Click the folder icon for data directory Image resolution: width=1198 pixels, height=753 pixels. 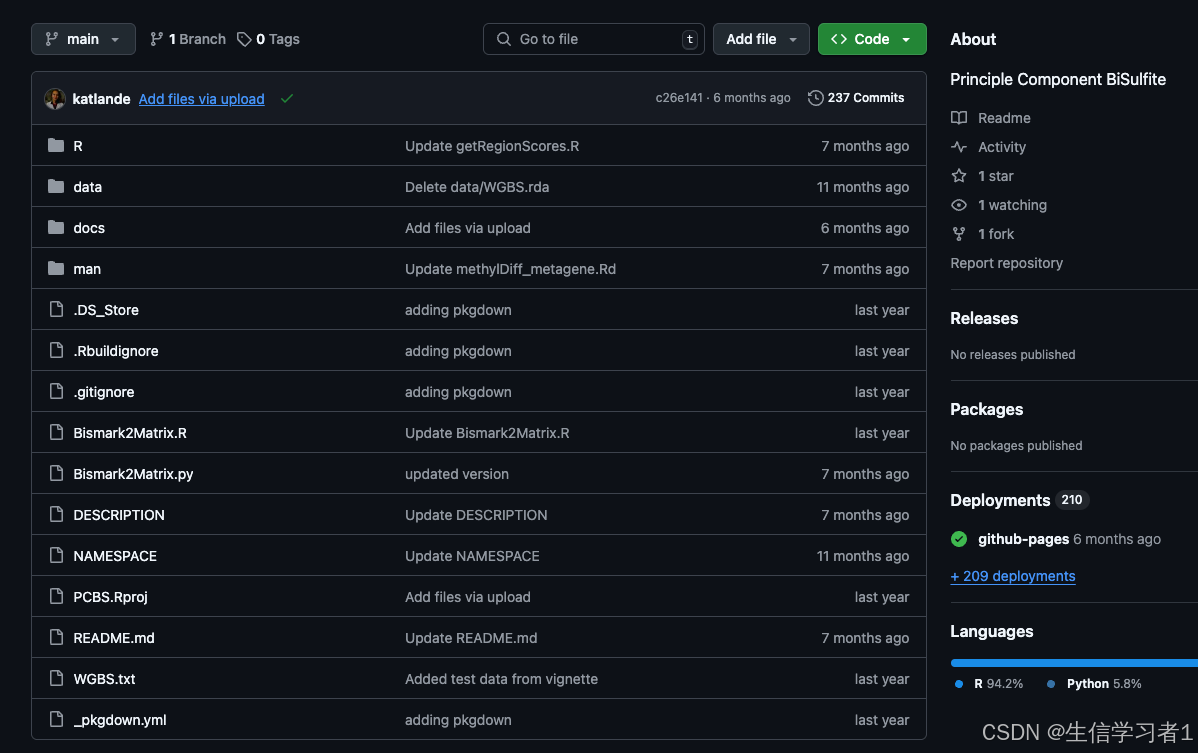tap(56, 186)
